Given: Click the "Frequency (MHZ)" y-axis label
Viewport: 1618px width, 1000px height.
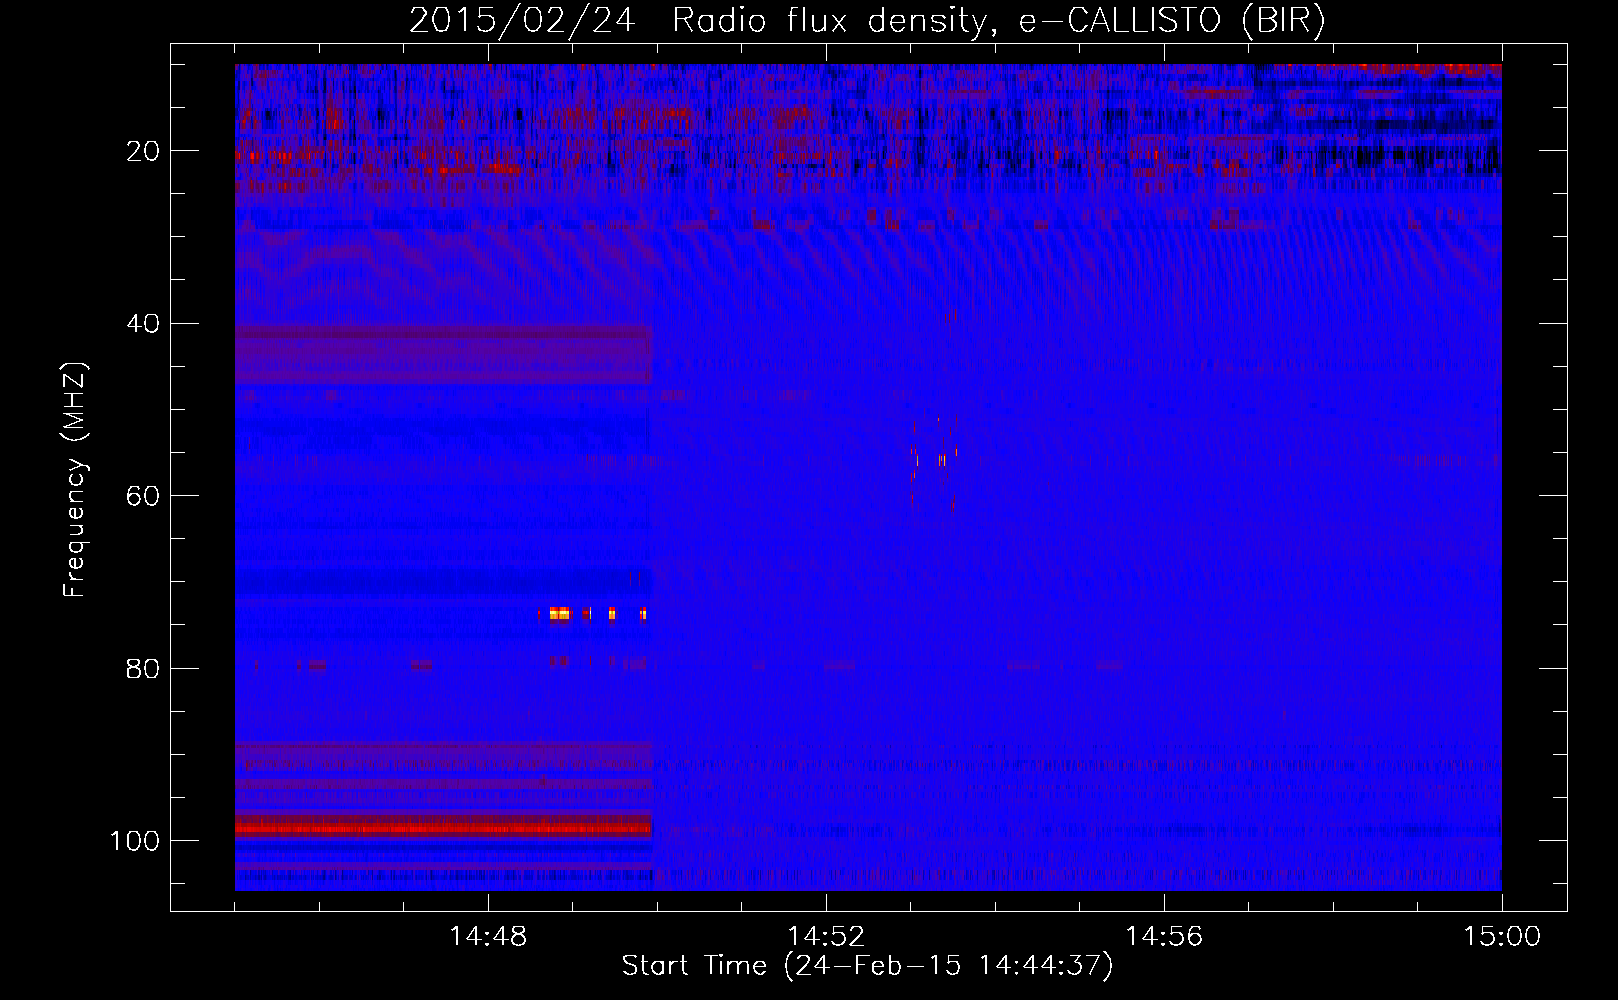Looking at the screenshot, I should pos(75,480).
